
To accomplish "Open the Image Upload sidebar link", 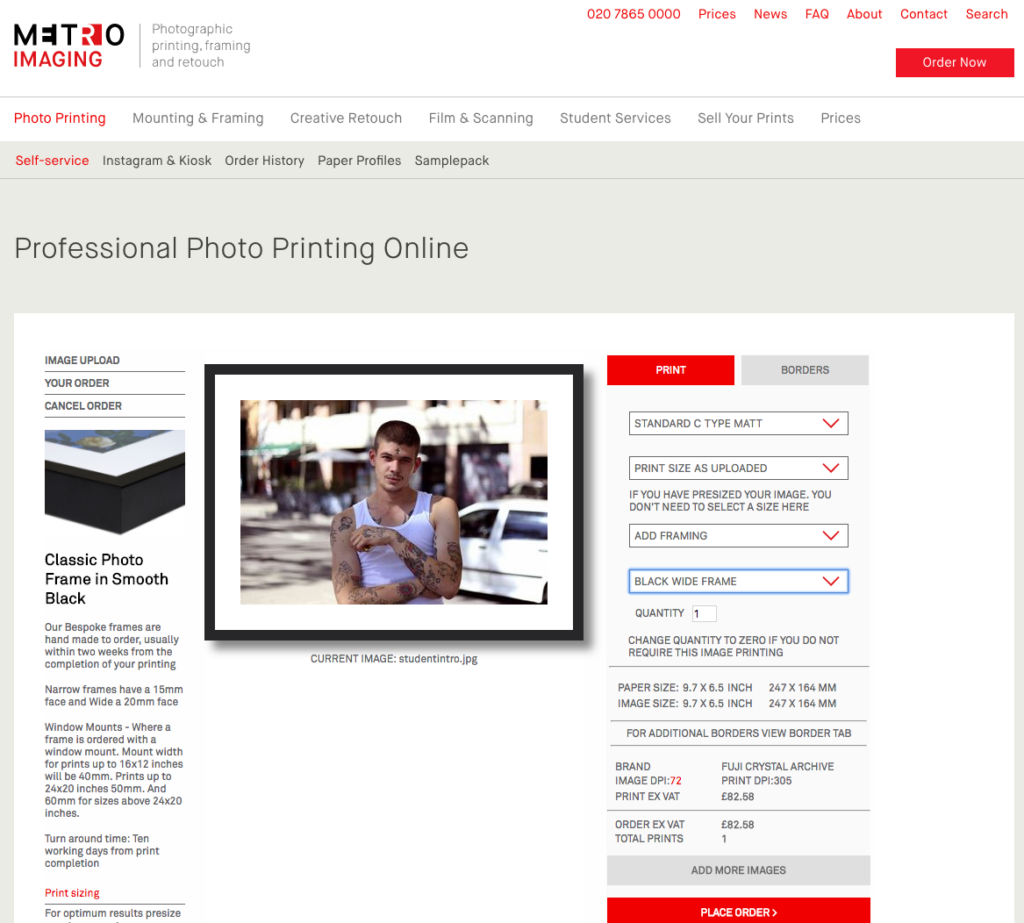I will tap(82, 360).
